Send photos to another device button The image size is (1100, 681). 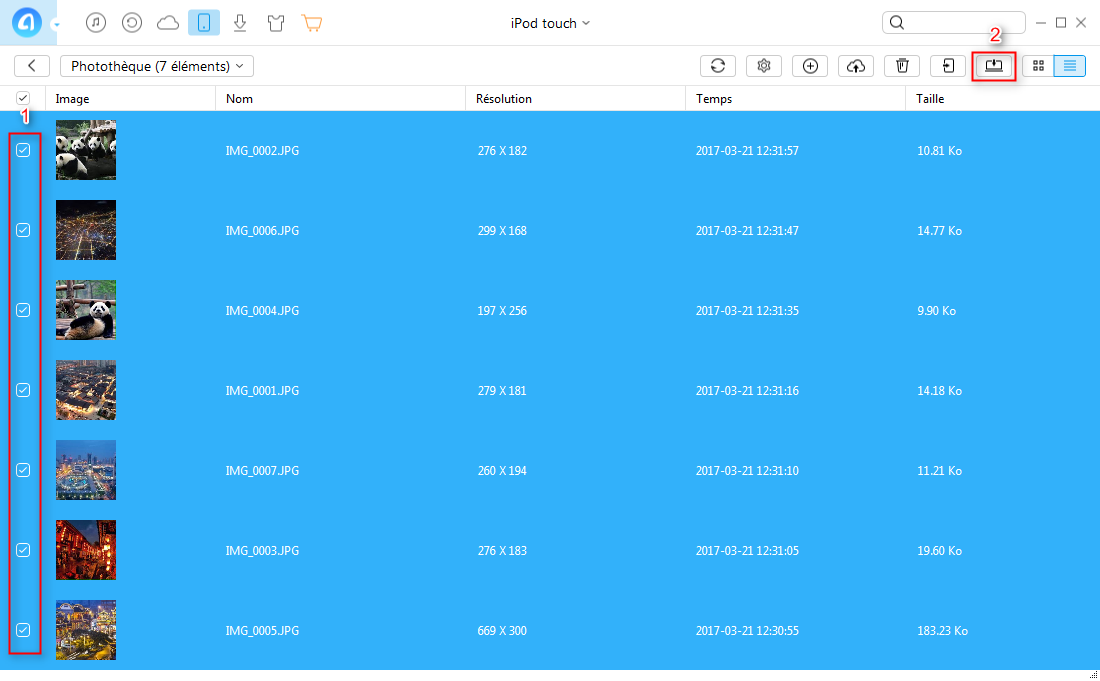pyautogui.click(x=948, y=66)
